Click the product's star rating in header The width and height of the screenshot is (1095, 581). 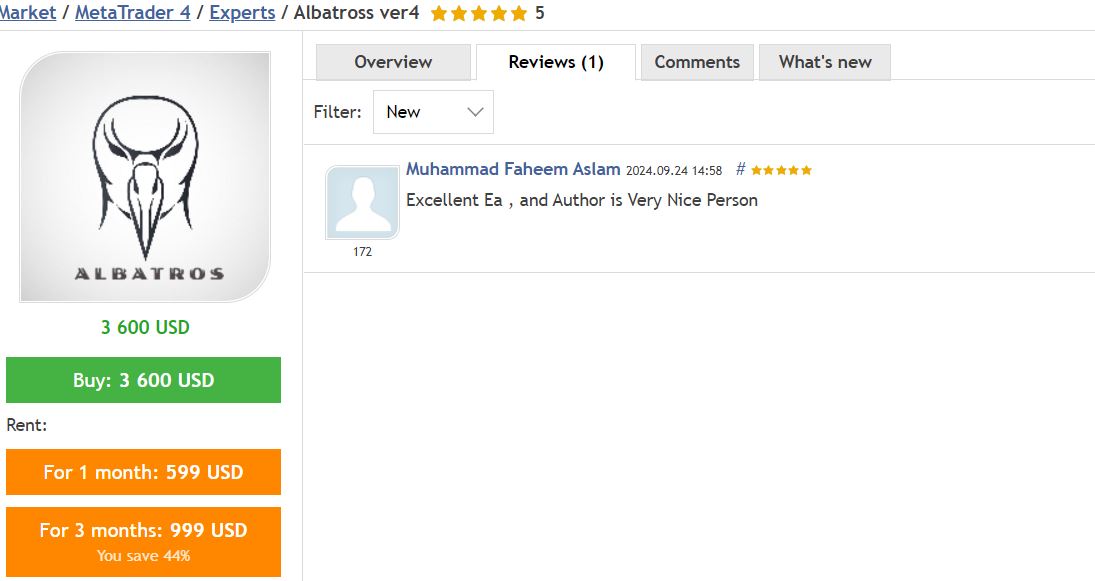[x=478, y=14]
